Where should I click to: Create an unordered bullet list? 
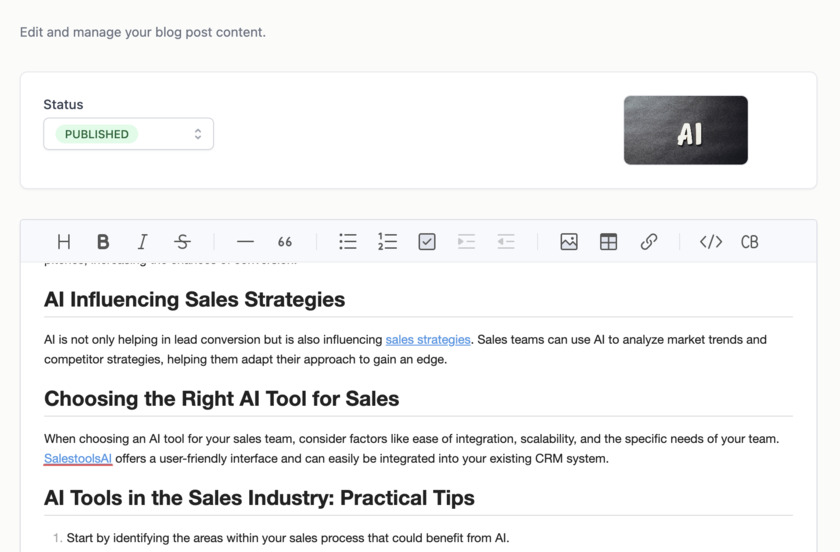pos(348,242)
